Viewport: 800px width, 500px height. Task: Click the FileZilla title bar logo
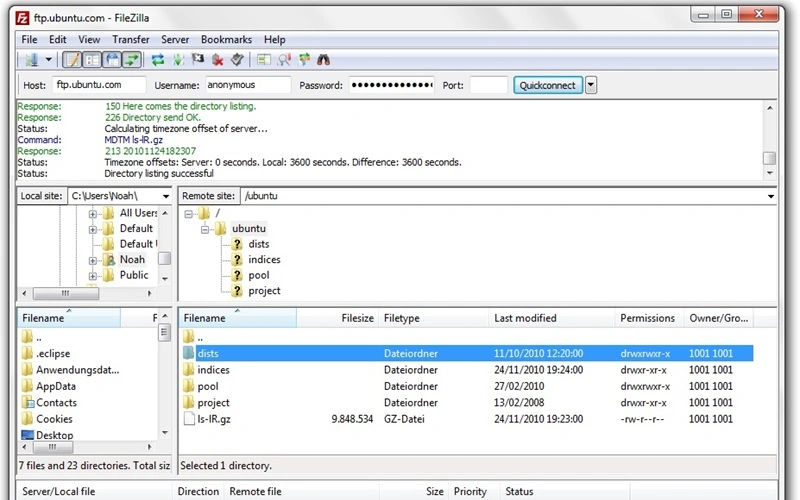pos(22,18)
